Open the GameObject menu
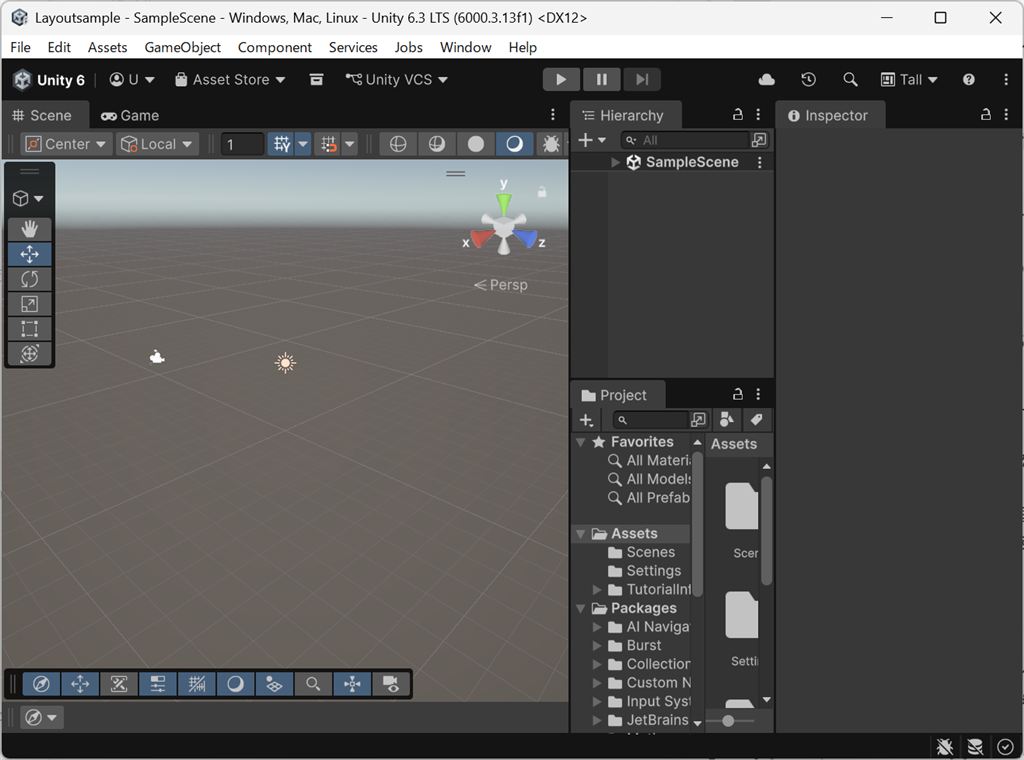The width and height of the screenshot is (1024, 760). click(183, 47)
